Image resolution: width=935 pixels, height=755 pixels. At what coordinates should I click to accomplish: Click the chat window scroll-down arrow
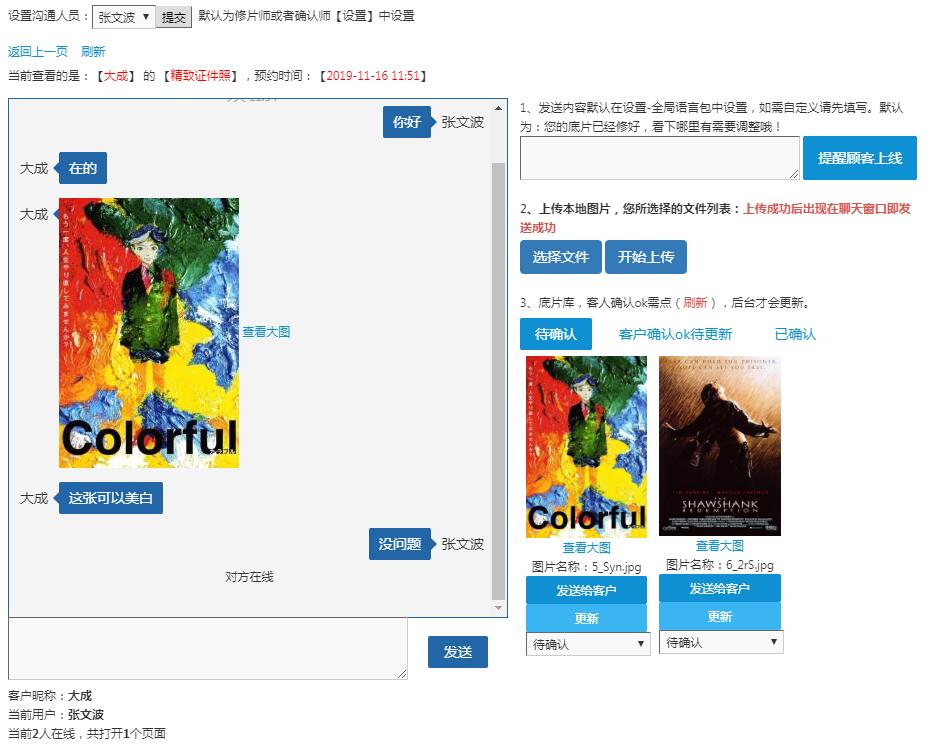499,608
